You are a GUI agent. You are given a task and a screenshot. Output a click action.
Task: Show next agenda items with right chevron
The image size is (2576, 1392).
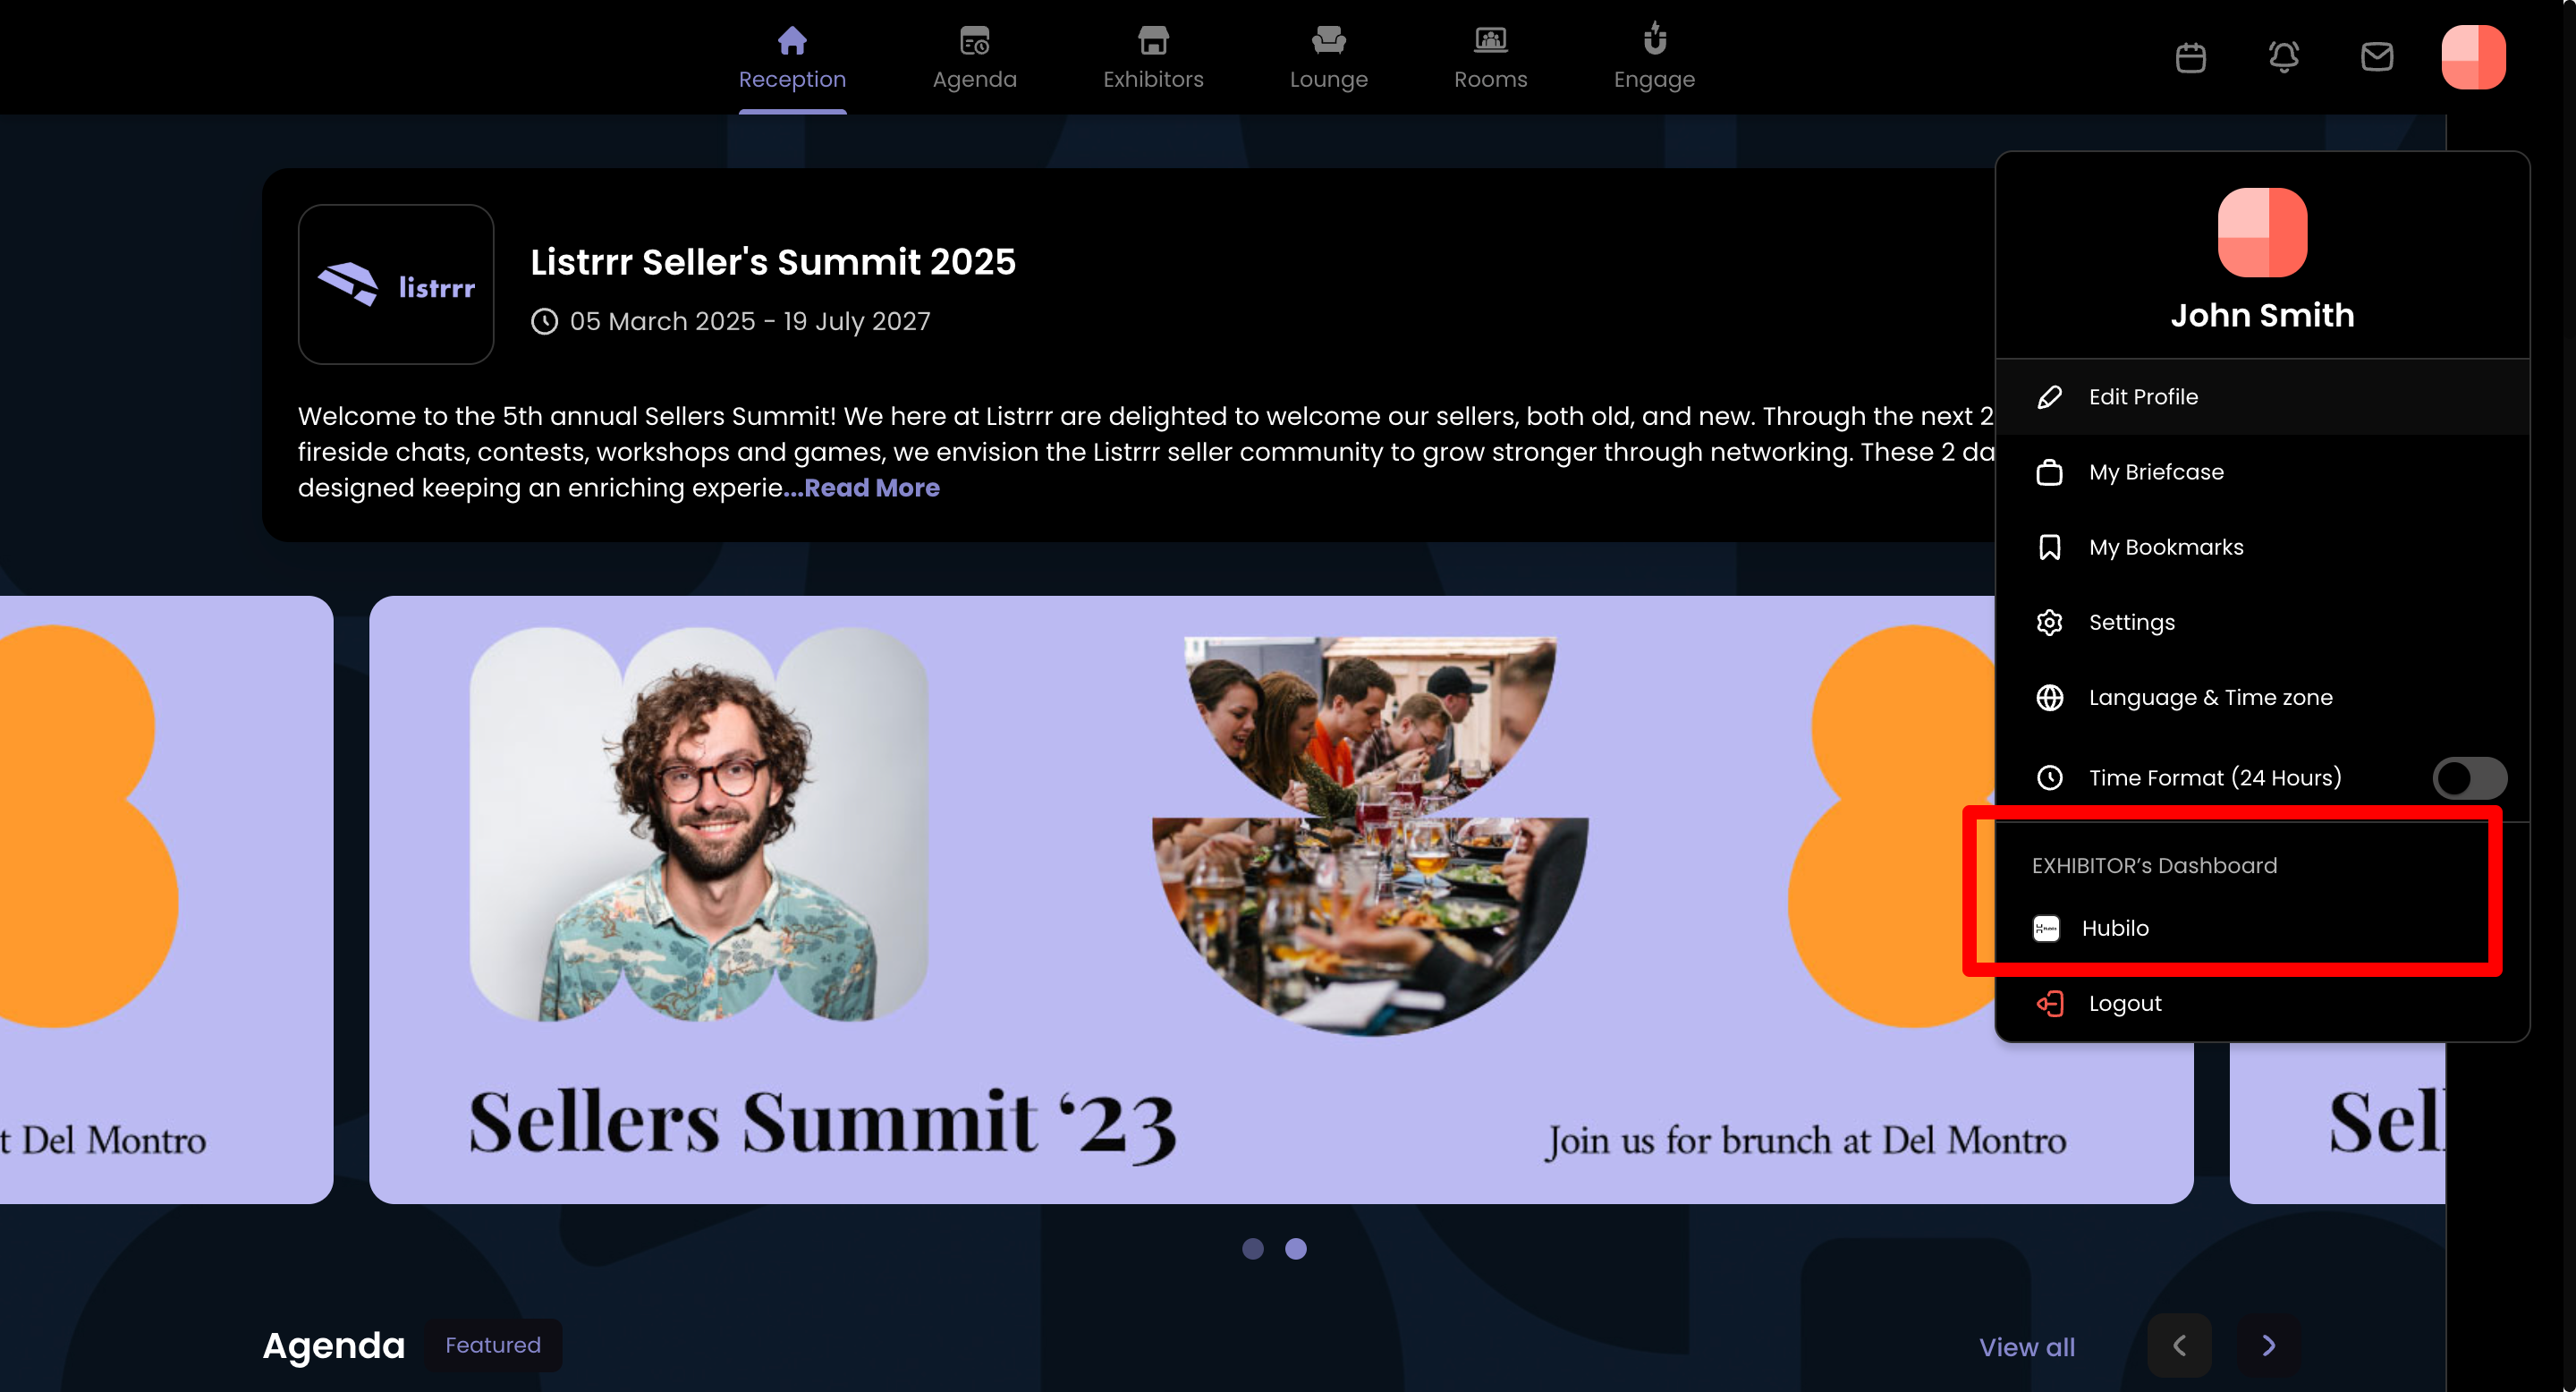(x=2268, y=1346)
